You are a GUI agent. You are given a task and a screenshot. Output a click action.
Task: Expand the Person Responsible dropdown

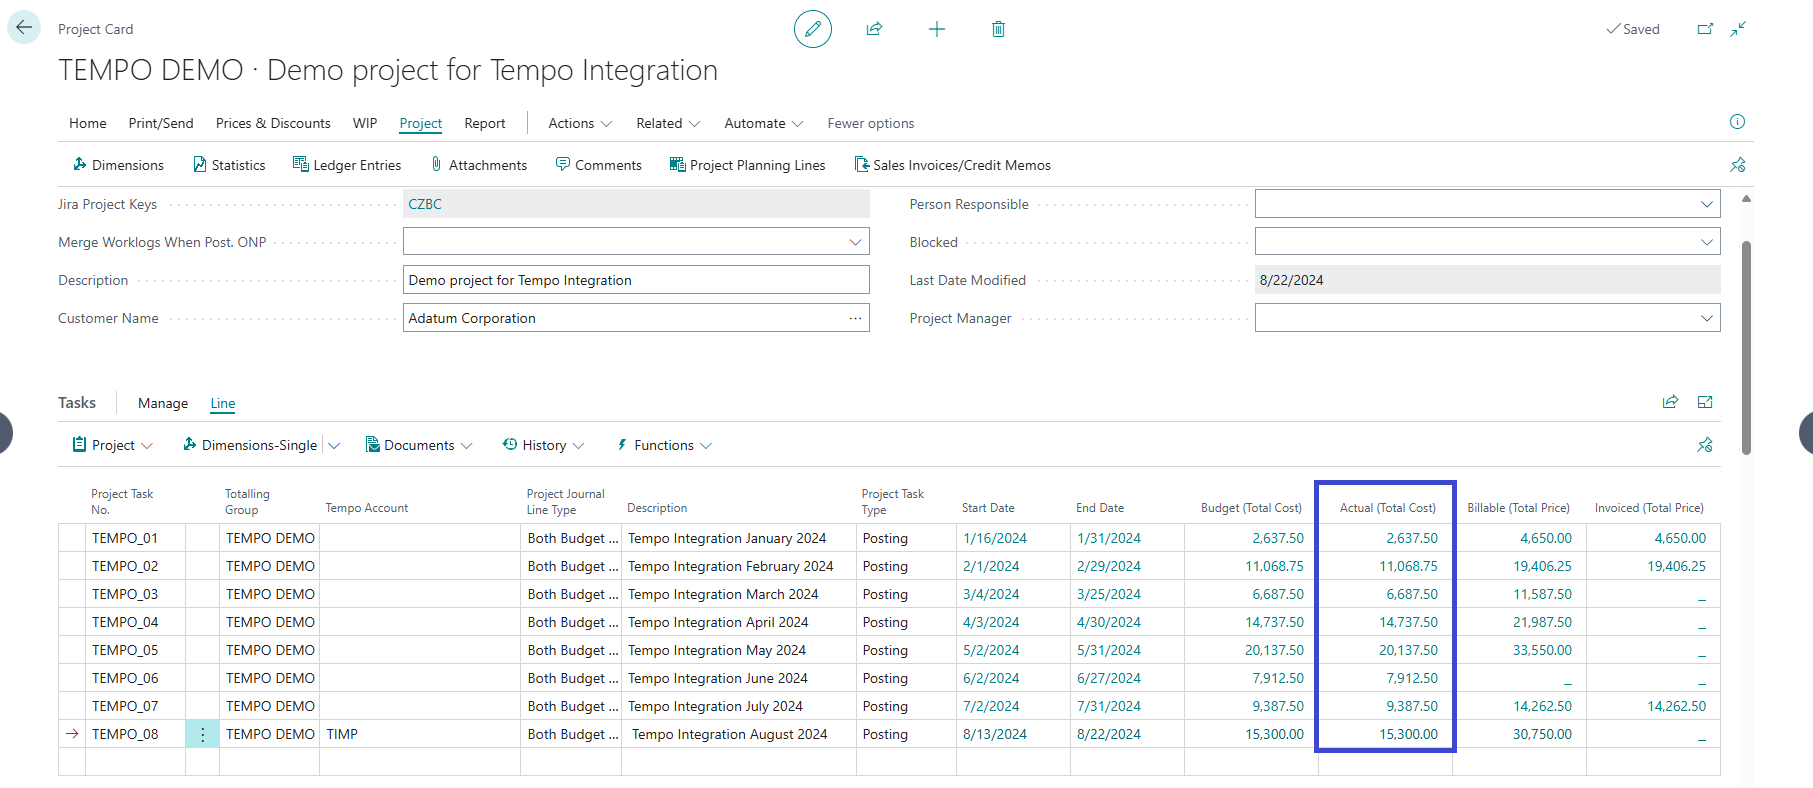(x=1706, y=204)
